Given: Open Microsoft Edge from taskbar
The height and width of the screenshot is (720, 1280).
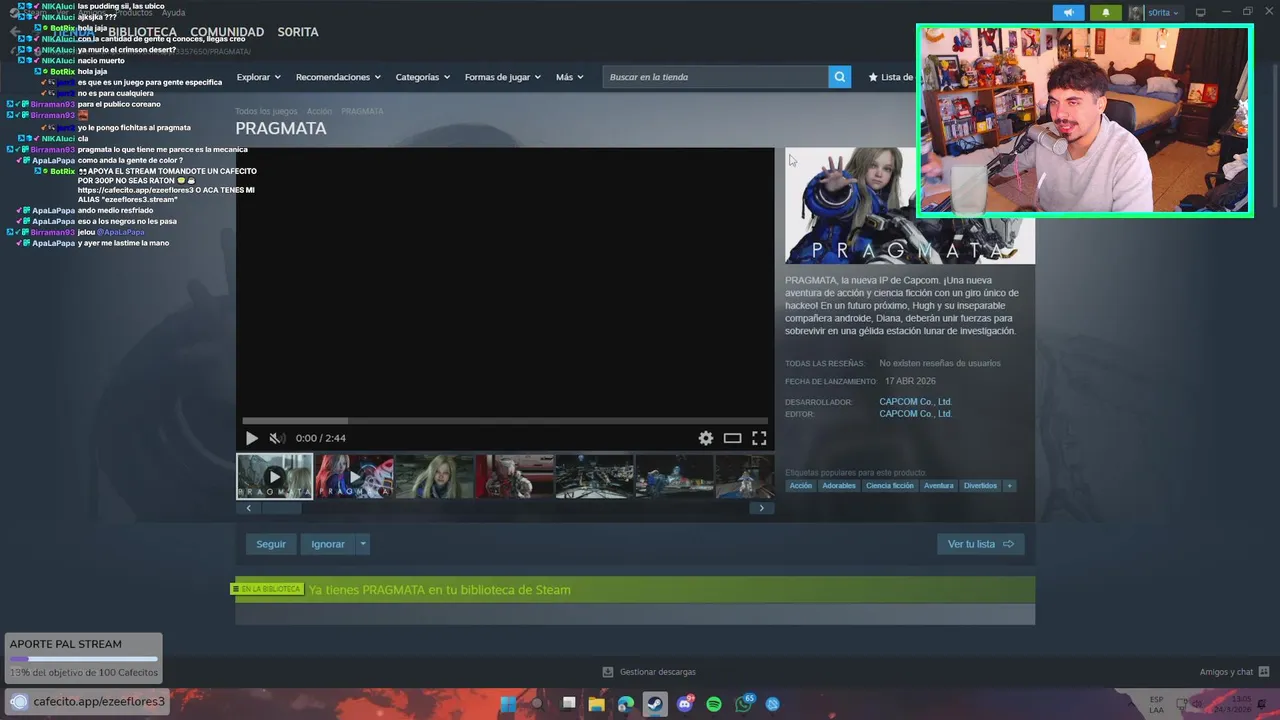Looking at the screenshot, I should (x=626, y=704).
